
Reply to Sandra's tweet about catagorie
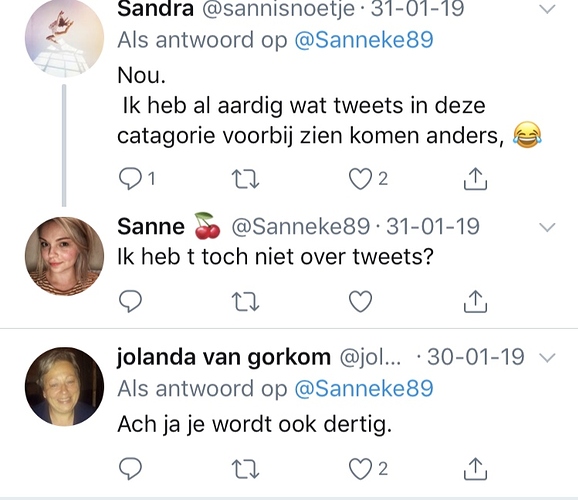(130, 179)
